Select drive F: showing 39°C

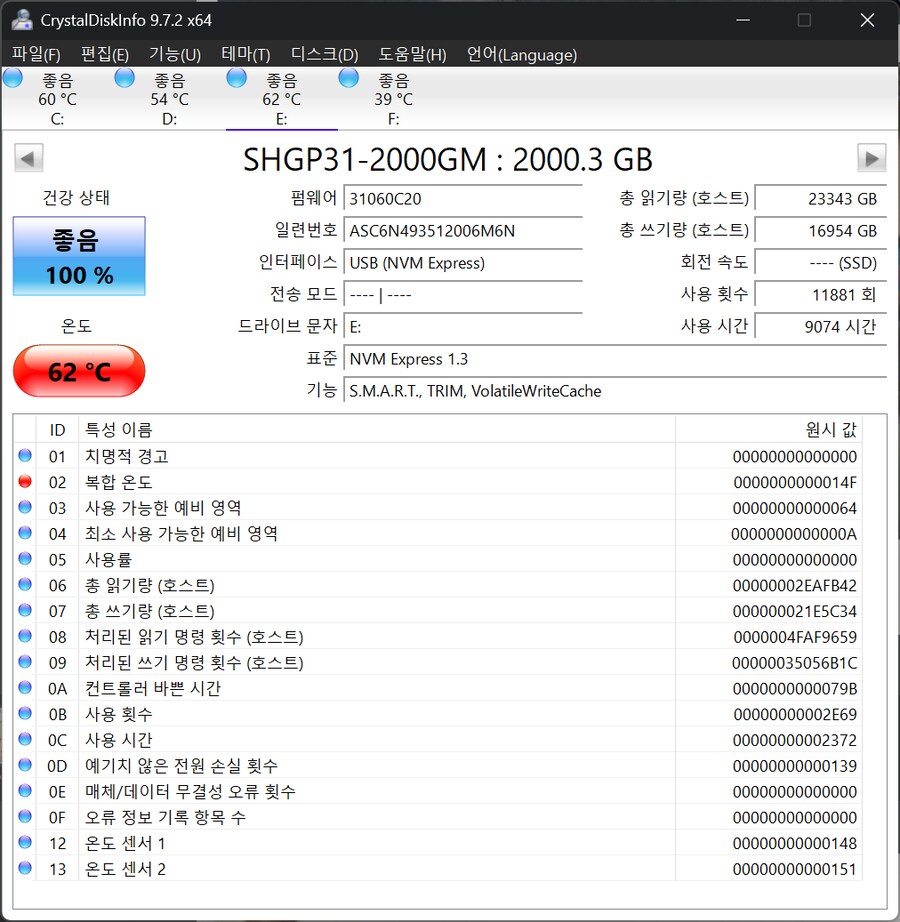[x=392, y=95]
